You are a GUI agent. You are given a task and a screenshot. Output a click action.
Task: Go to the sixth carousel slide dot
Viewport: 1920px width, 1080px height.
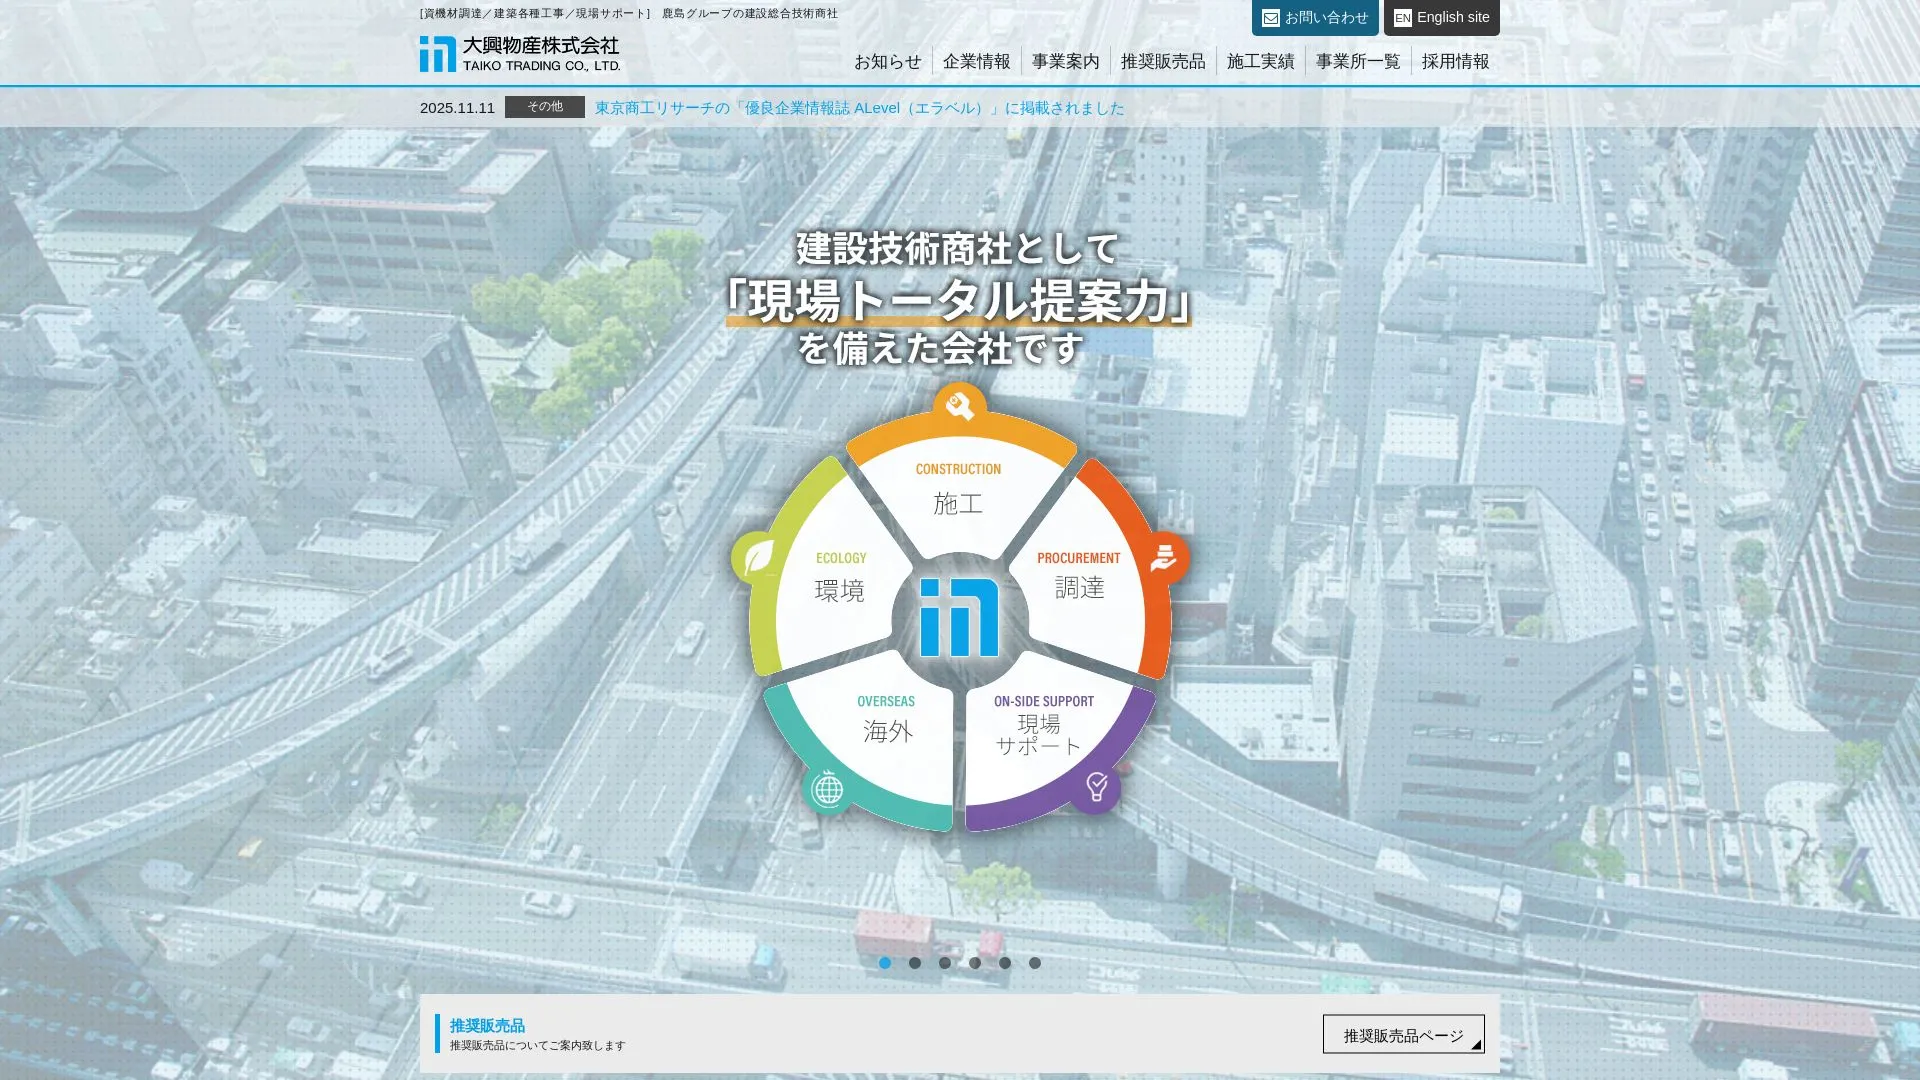point(1035,963)
